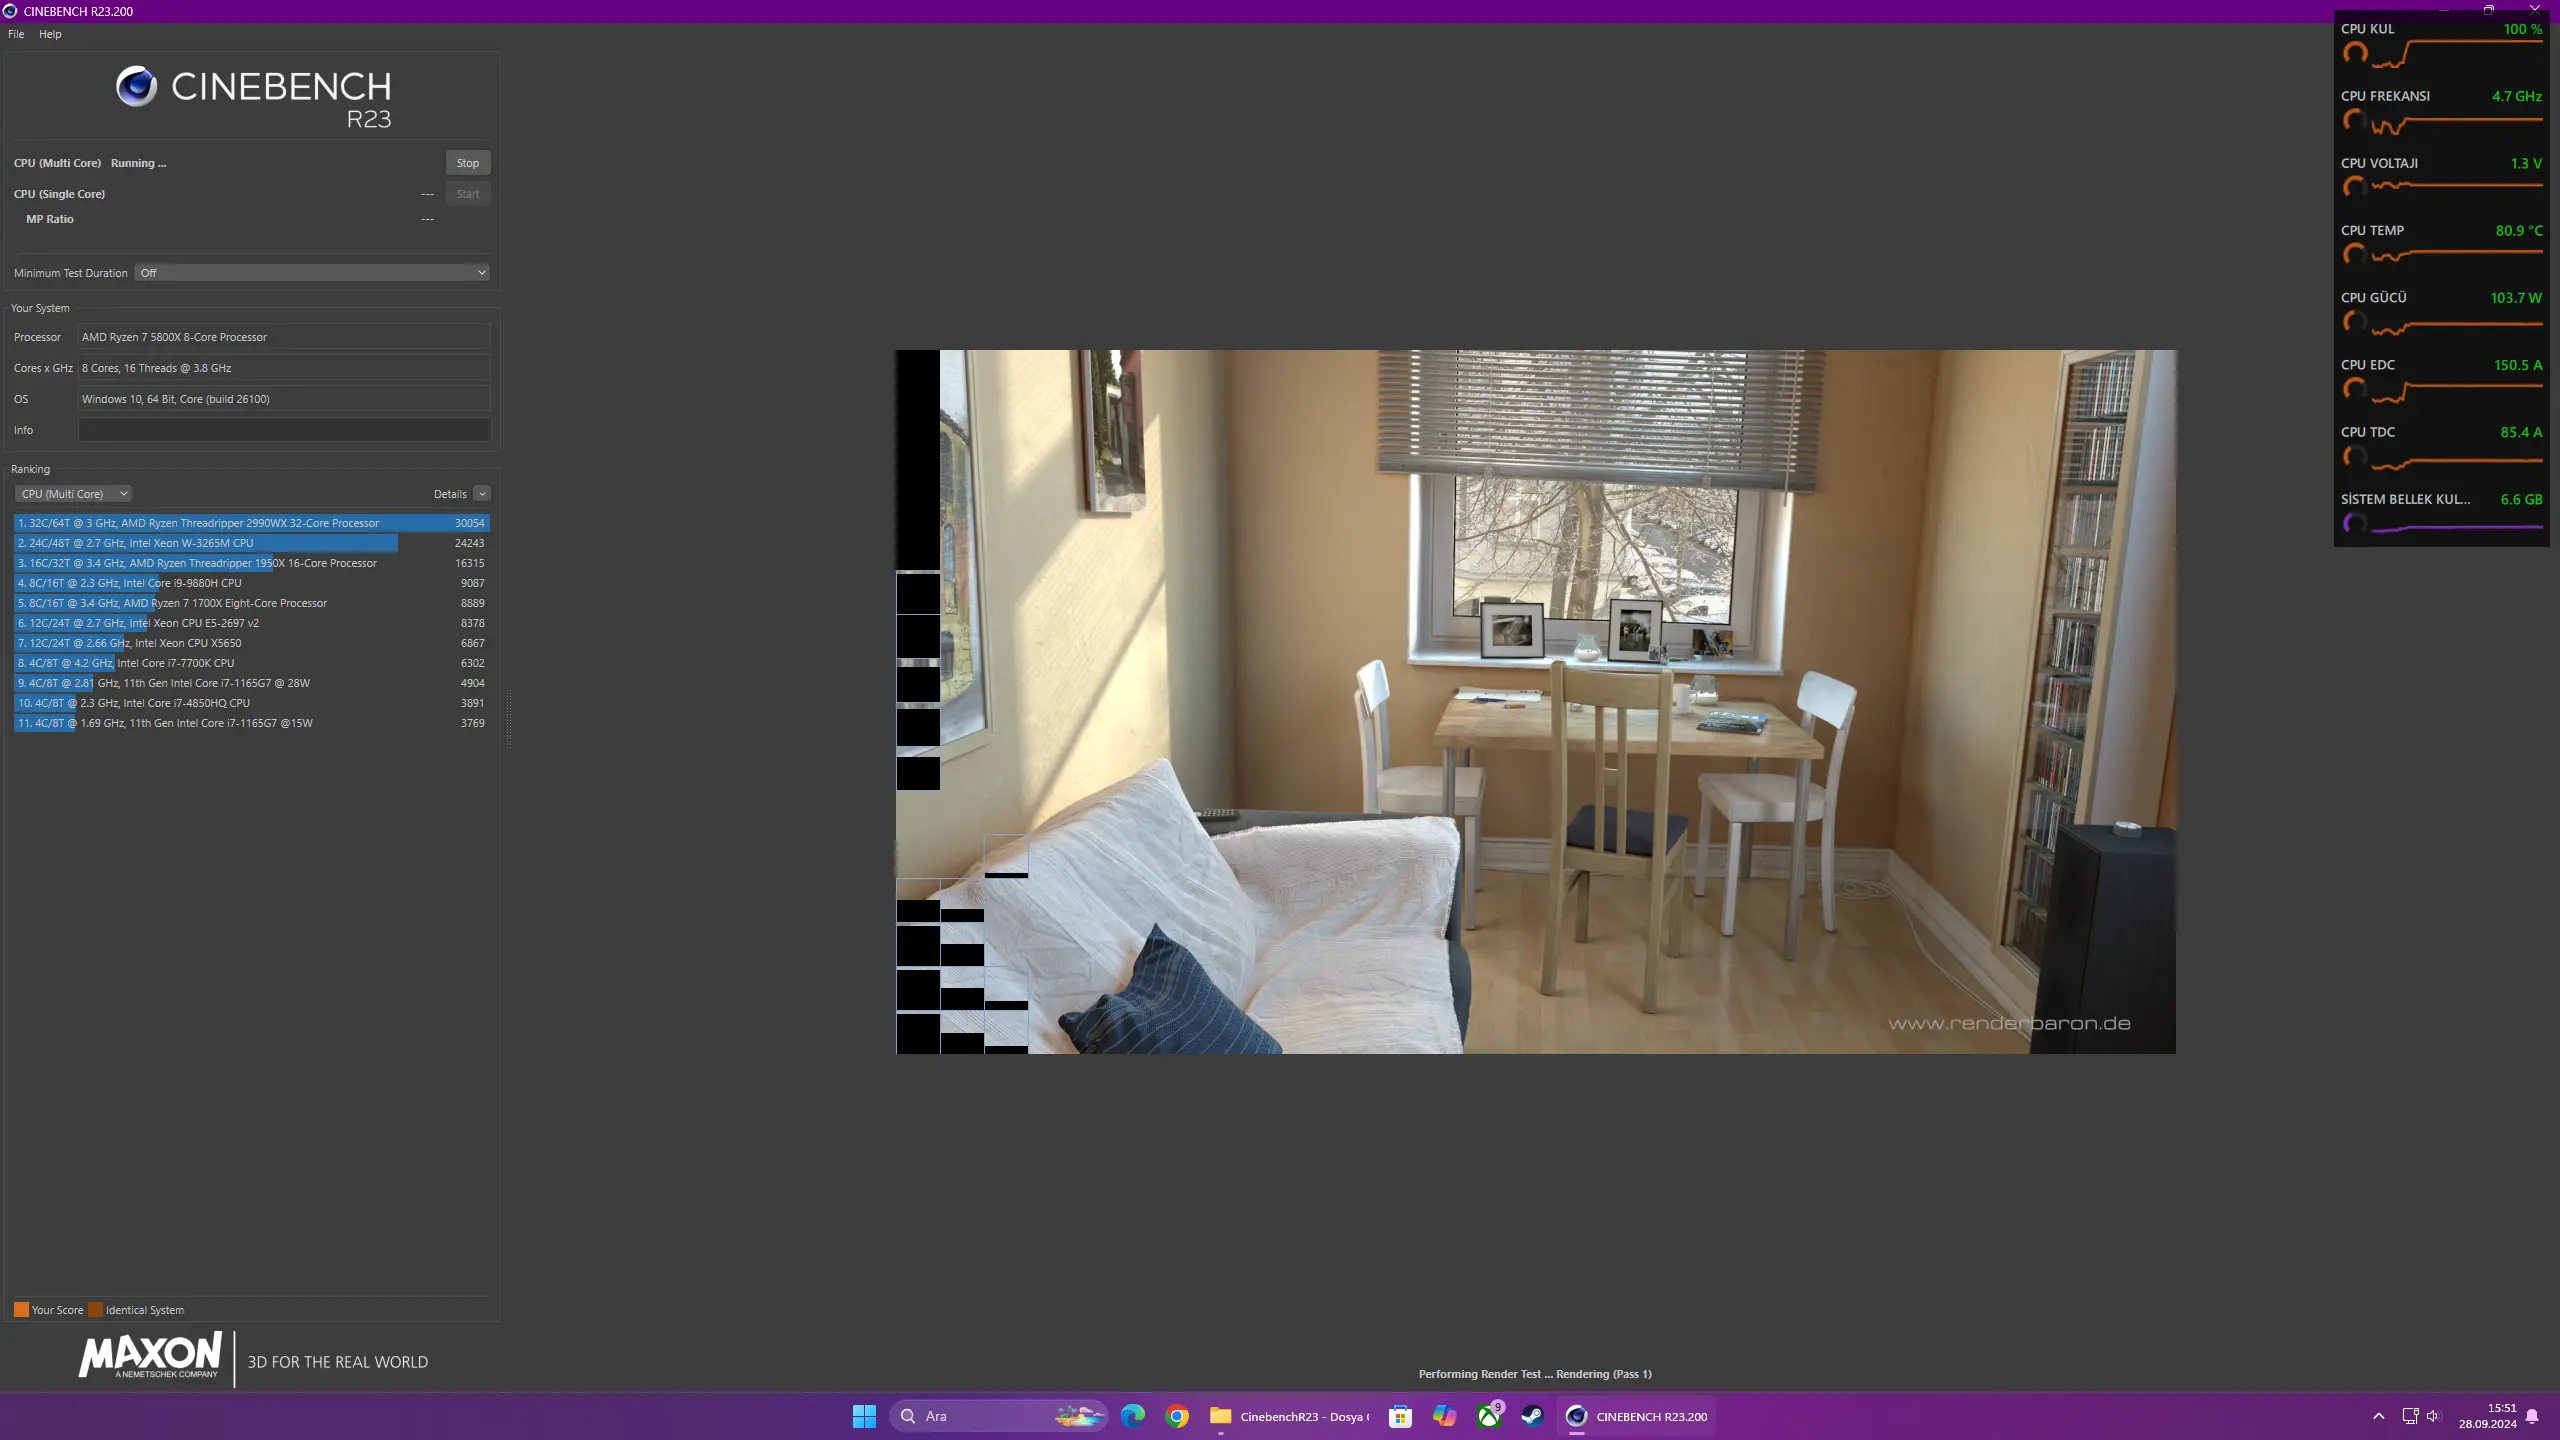Show hidden system tray icons
The width and height of the screenshot is (2560, 1440).
[x=2379, y=1416]
